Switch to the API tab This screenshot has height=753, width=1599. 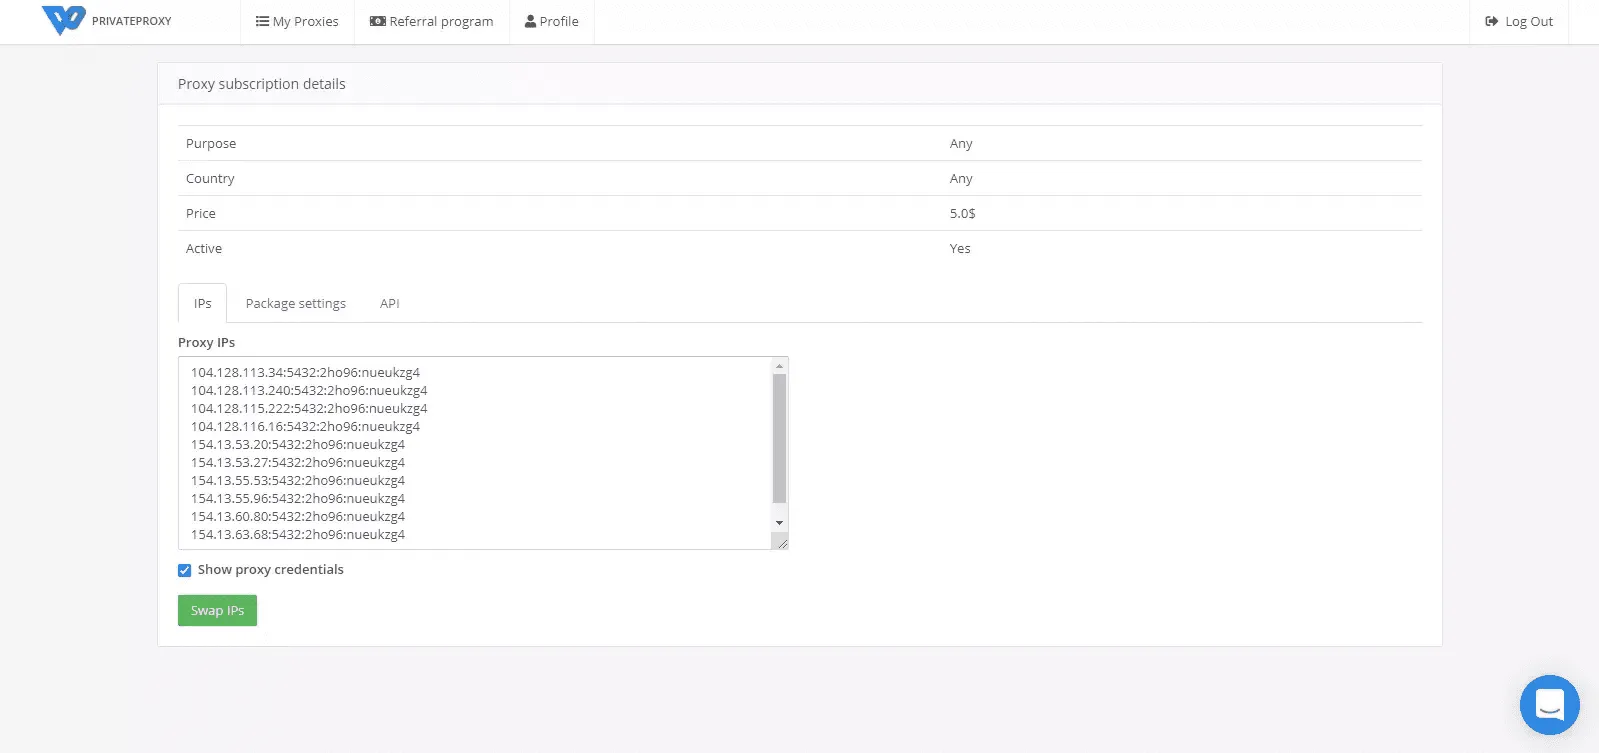tap(390, 303)
